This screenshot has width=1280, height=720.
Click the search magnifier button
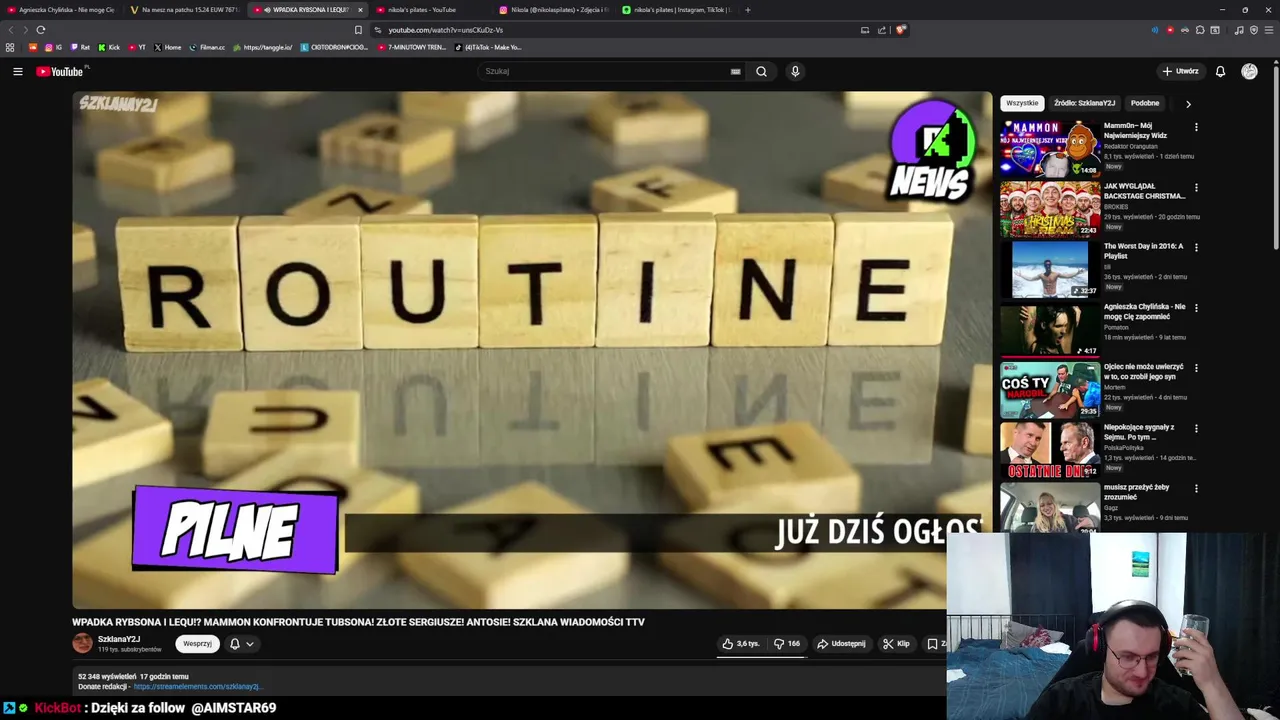[x=761, y=71]
